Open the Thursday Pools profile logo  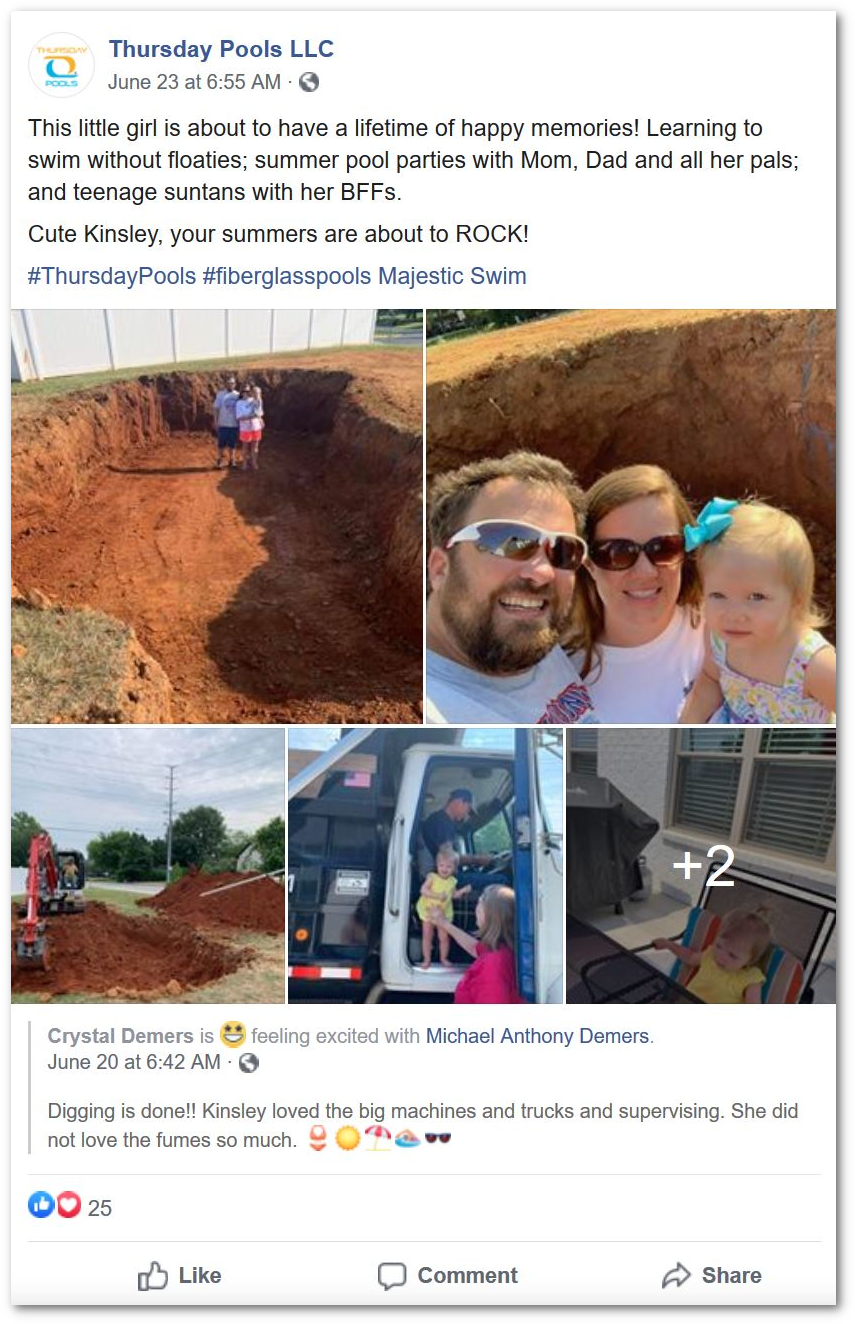tap(62, 65)
